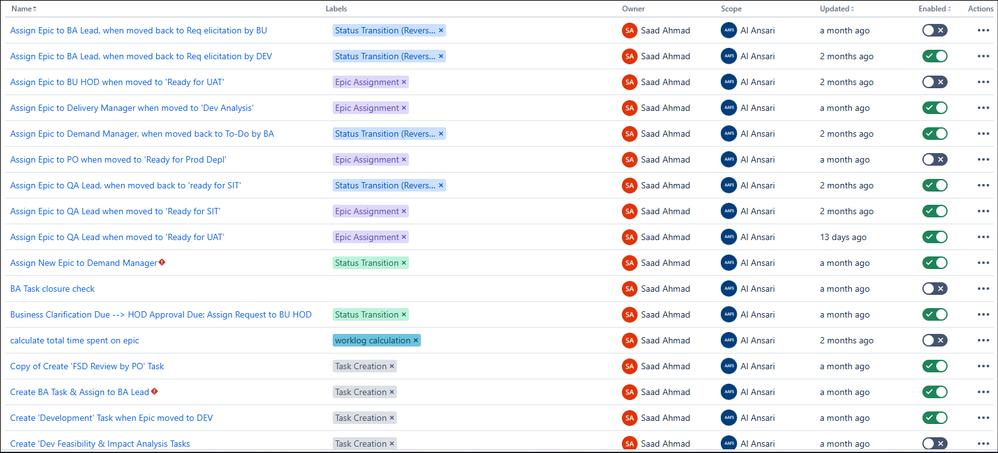Remove Epic Assignment label from 'Ready for Prod Depl' row
The width and height of the screenshot is (998, 453).
[404, 160]
